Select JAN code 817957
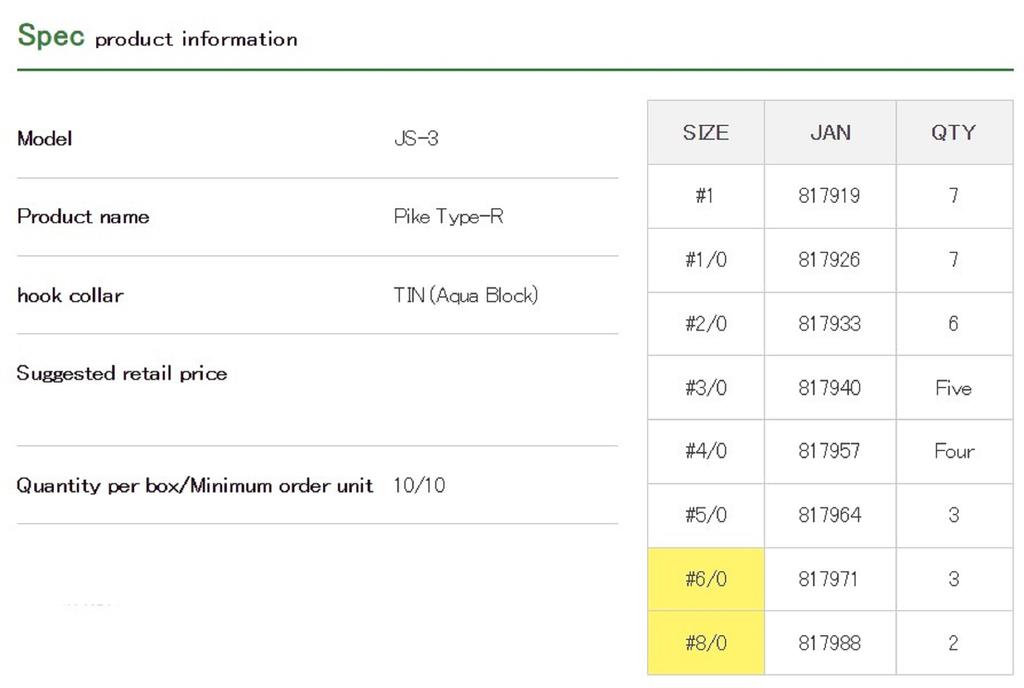 829,451
